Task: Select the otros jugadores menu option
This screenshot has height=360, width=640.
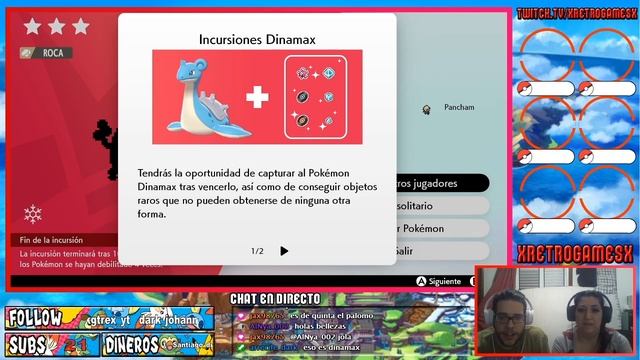Action: coord(442,183)
